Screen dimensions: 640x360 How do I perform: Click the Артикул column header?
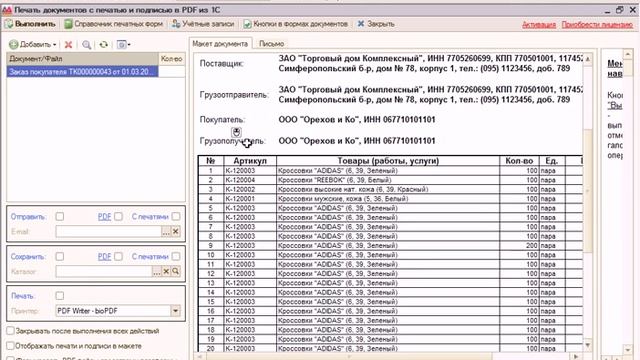coord(250,161)
